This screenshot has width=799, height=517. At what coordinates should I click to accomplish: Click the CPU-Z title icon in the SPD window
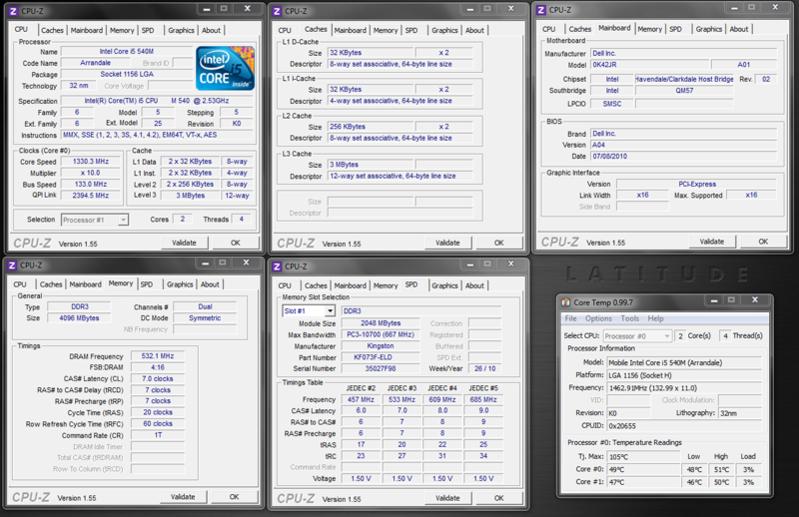(280, 266)
